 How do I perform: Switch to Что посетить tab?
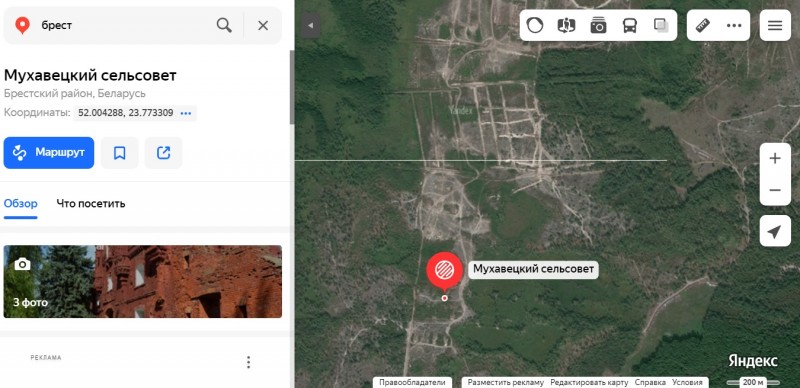91,204
